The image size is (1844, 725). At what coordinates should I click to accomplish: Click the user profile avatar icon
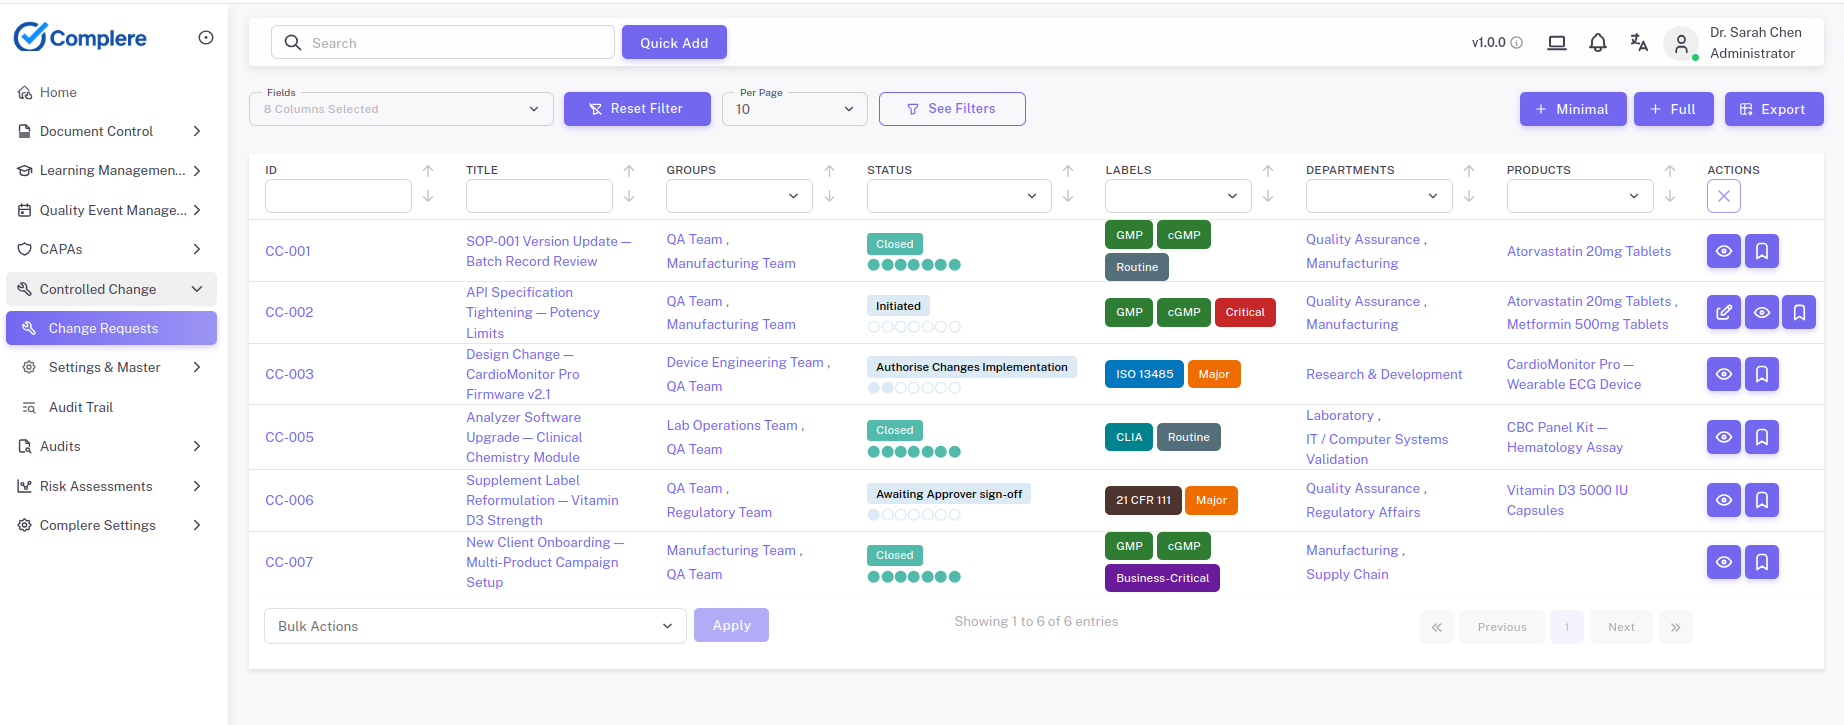click(1681, 43)
